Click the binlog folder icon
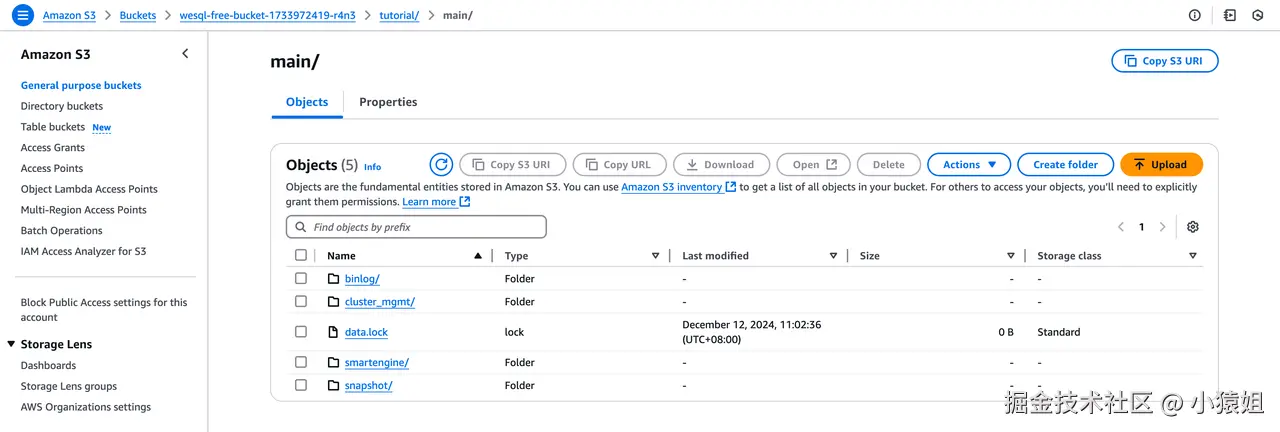 pos(334,279)
